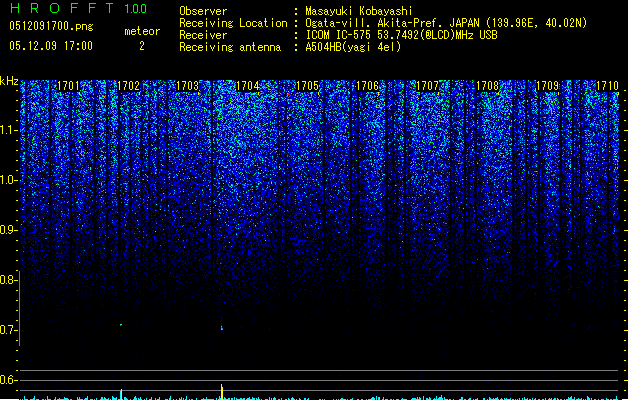
Task: Click the Ogata-vill. Akita-Pref. JAPAN location text
Action: coord(446,23)
